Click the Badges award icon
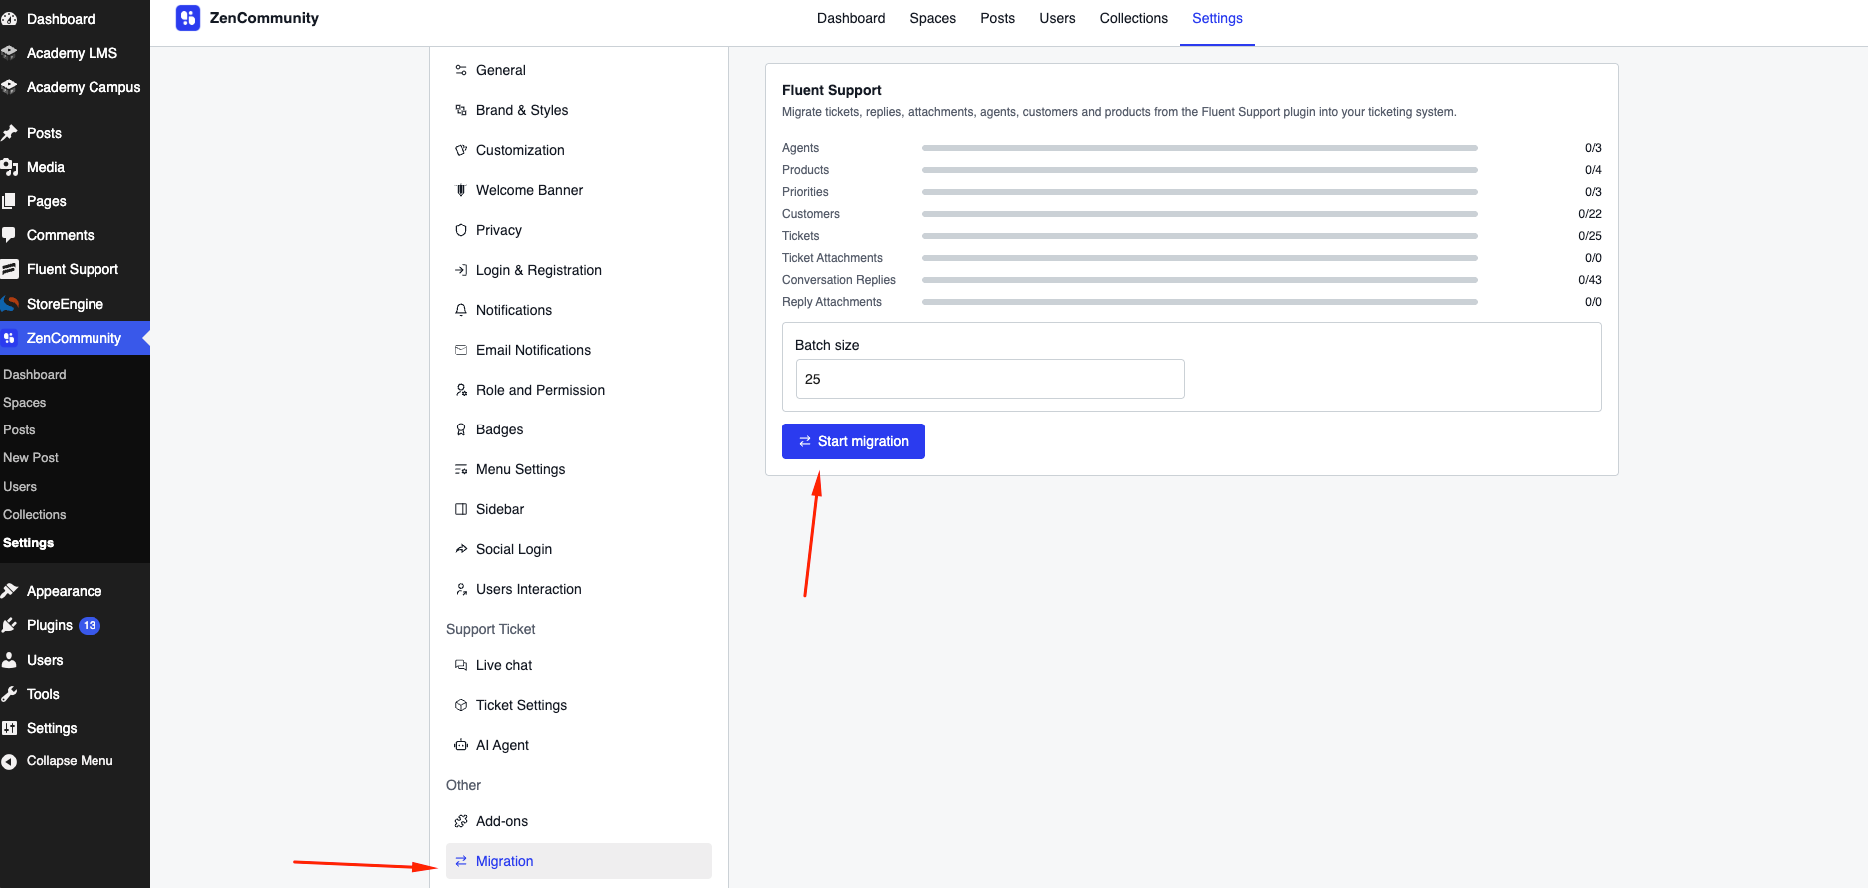 click(461, 429)
